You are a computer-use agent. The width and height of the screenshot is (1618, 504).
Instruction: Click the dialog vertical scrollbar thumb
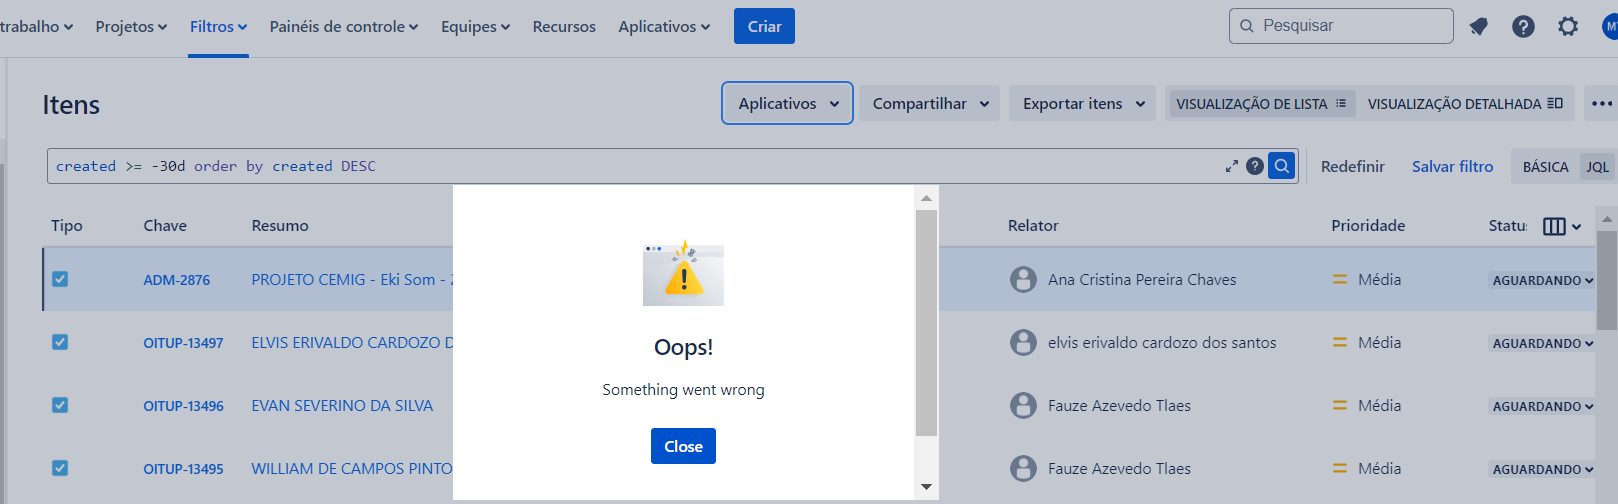(x=926, y=323)
